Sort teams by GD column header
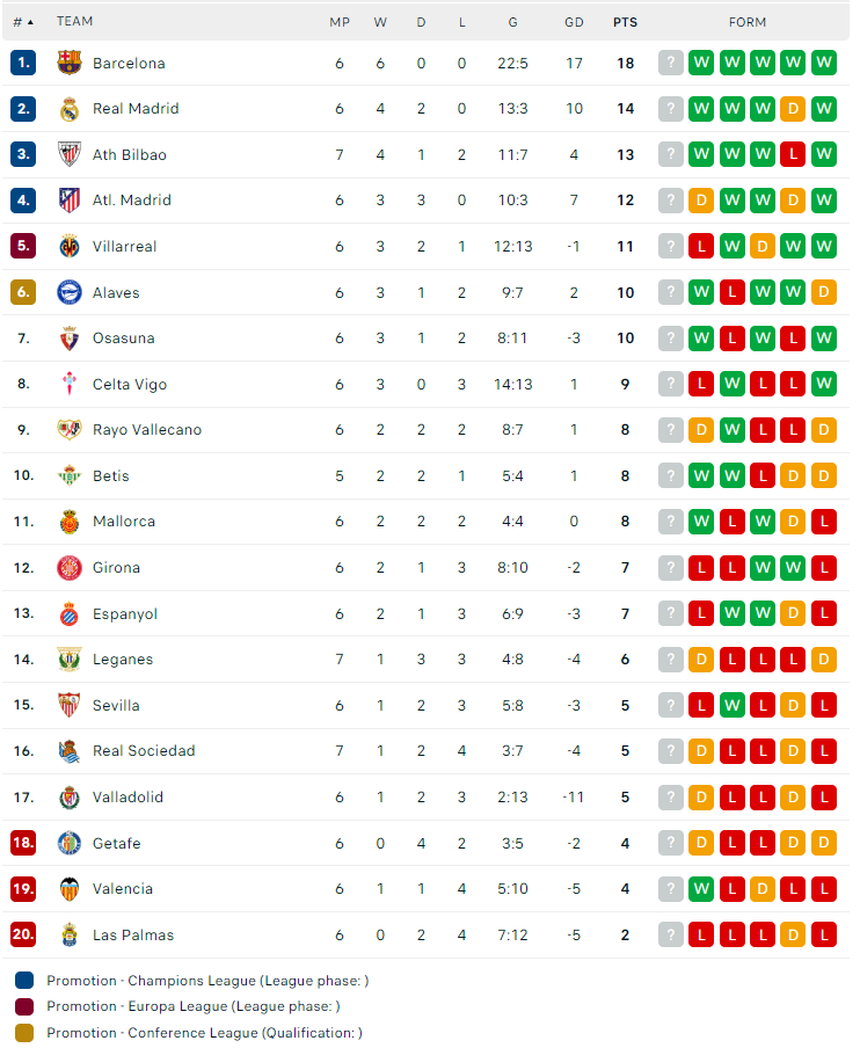The height and width of the screenshot is (1048, 860). pos(574,21)
